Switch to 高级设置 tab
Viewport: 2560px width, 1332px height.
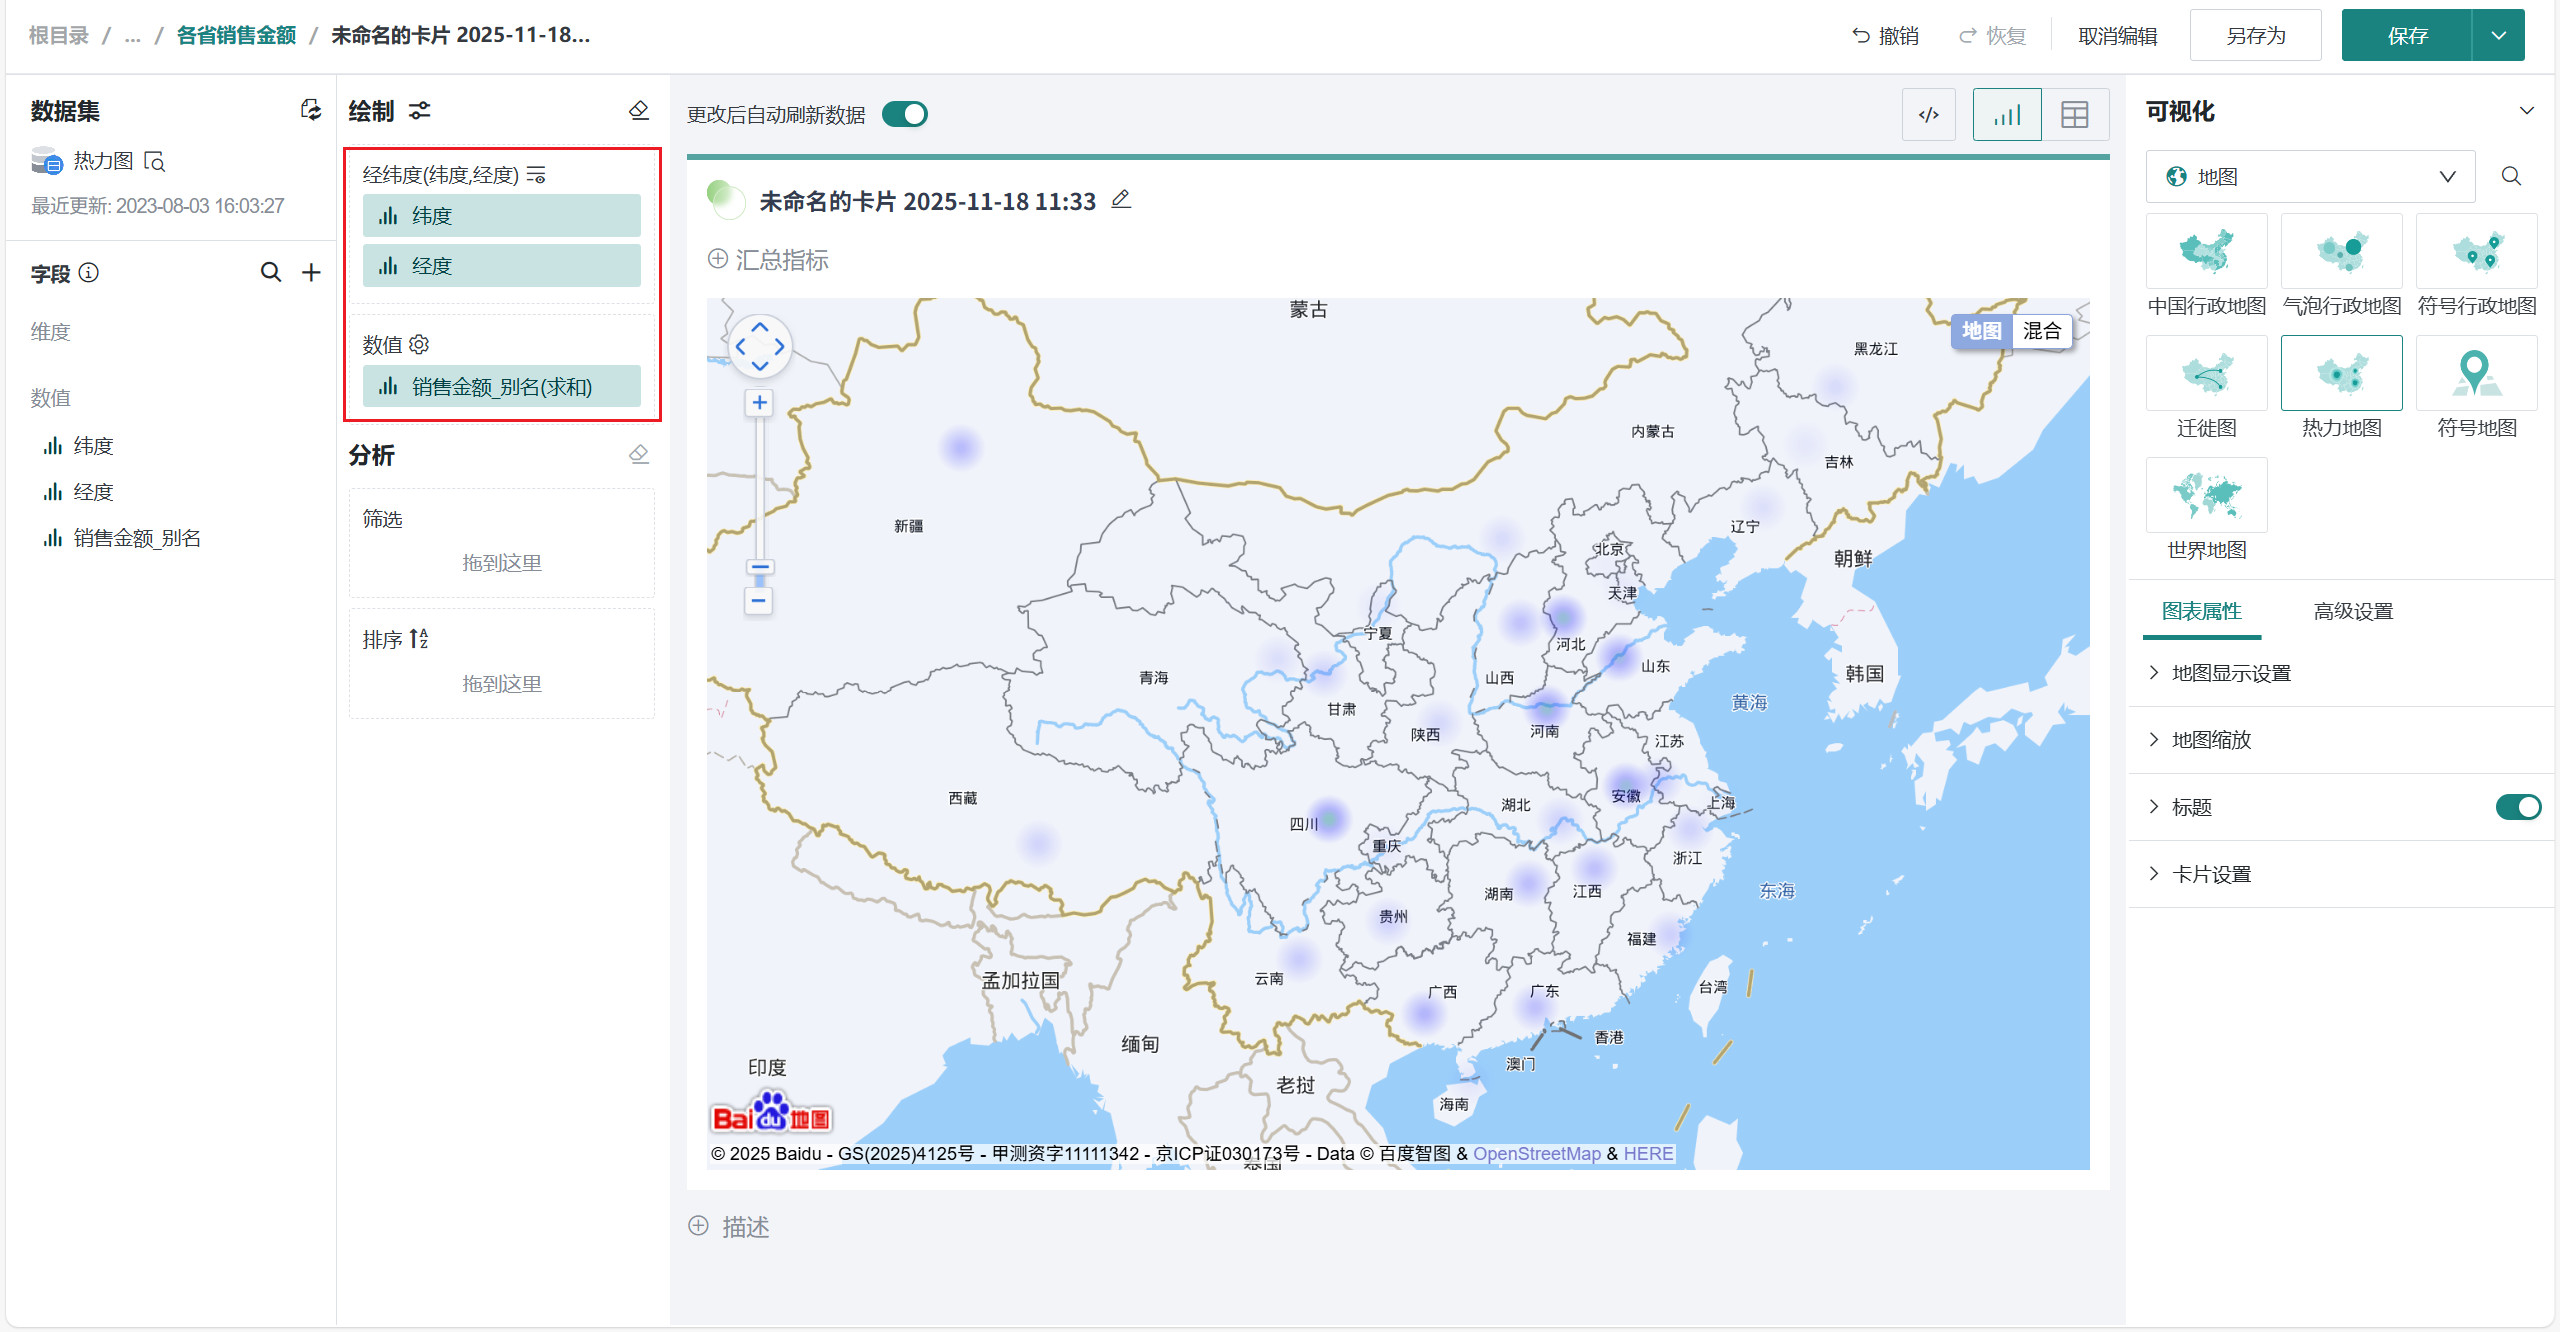[2353, 611]
